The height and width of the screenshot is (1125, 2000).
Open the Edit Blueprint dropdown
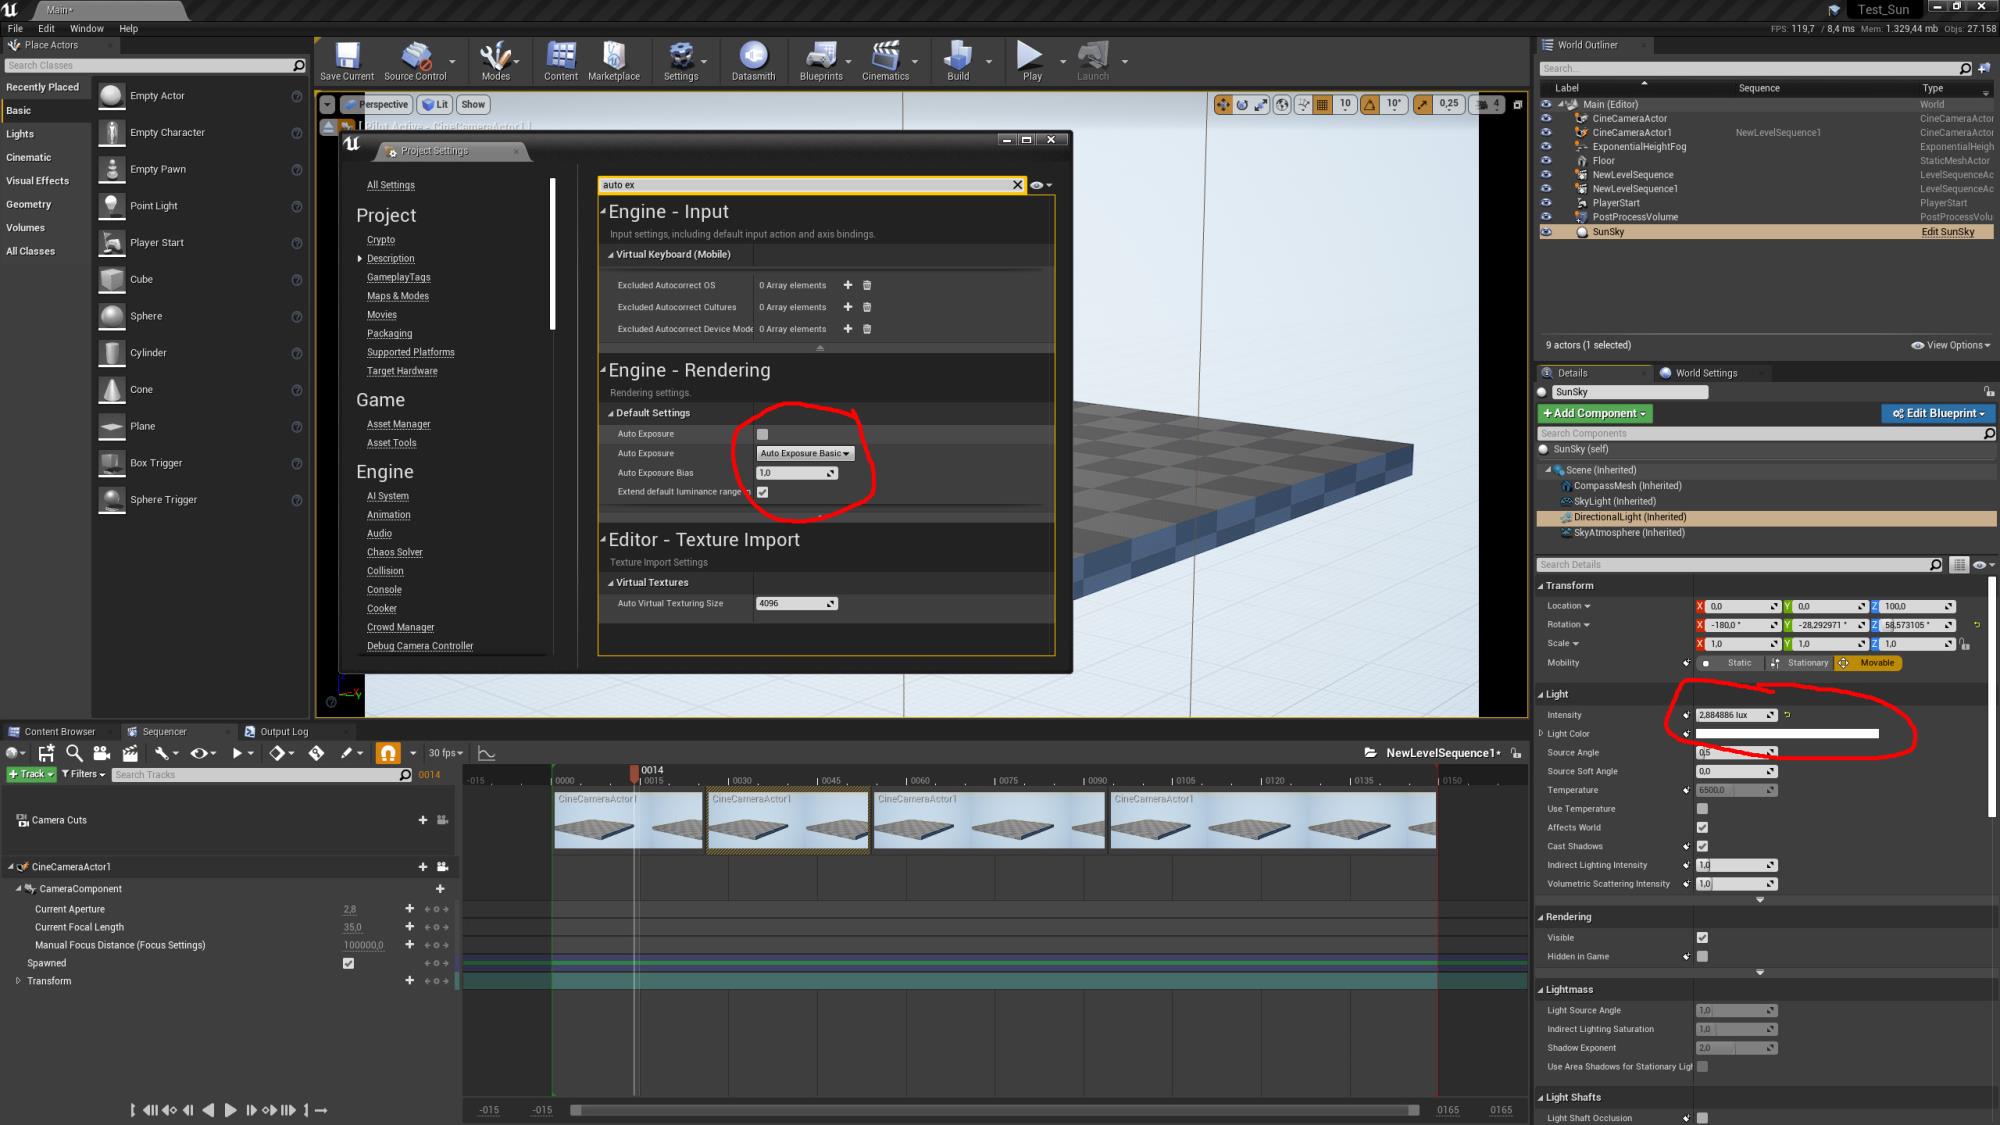[1938, 413]
